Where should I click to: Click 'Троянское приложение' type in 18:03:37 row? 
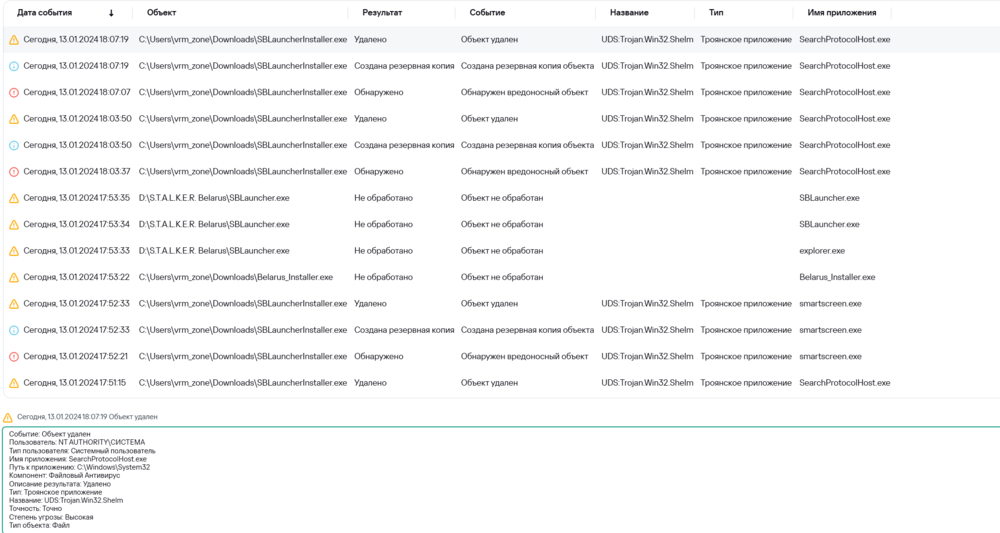[x=746, y=172]
